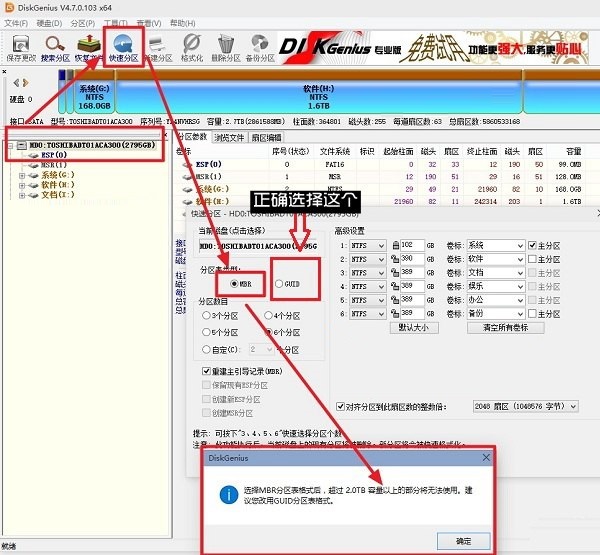Click the Format (格式化) toolbar icon

tap(192, 48)
